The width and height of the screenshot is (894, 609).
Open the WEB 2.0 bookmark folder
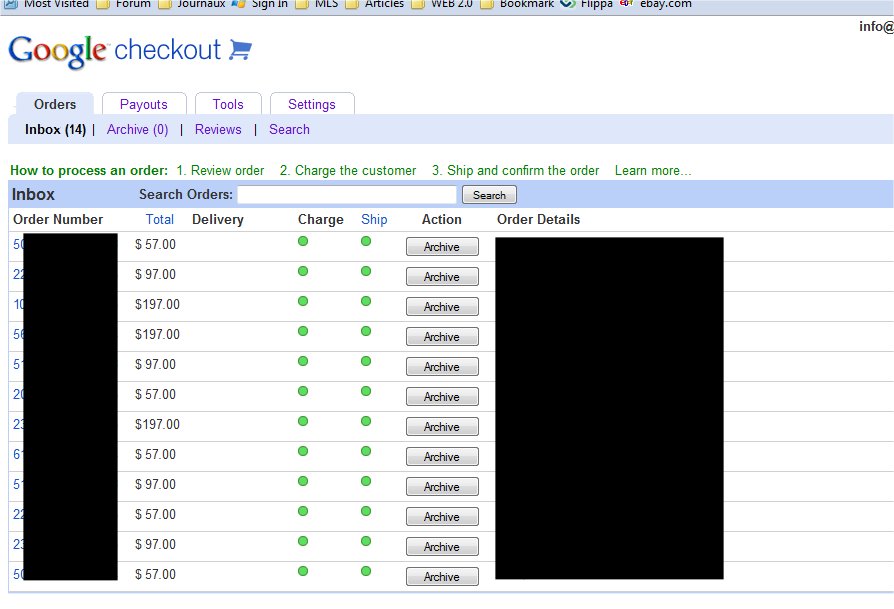pos(442,4)
